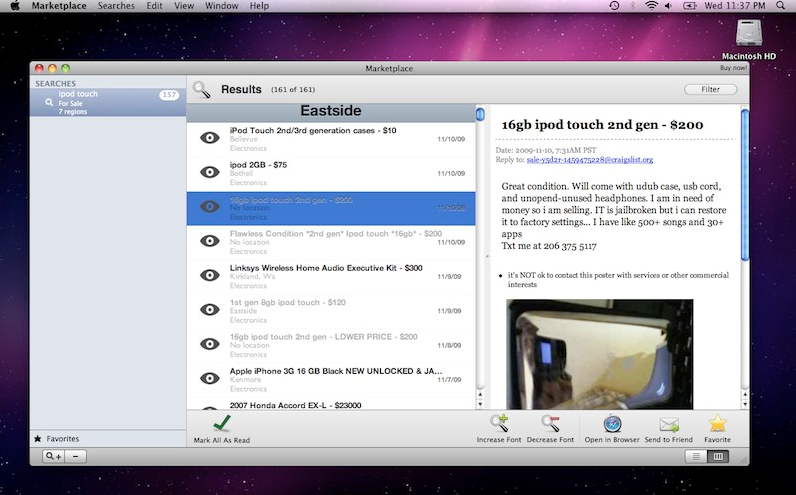Click the Filter button

[x=710, y=90]
